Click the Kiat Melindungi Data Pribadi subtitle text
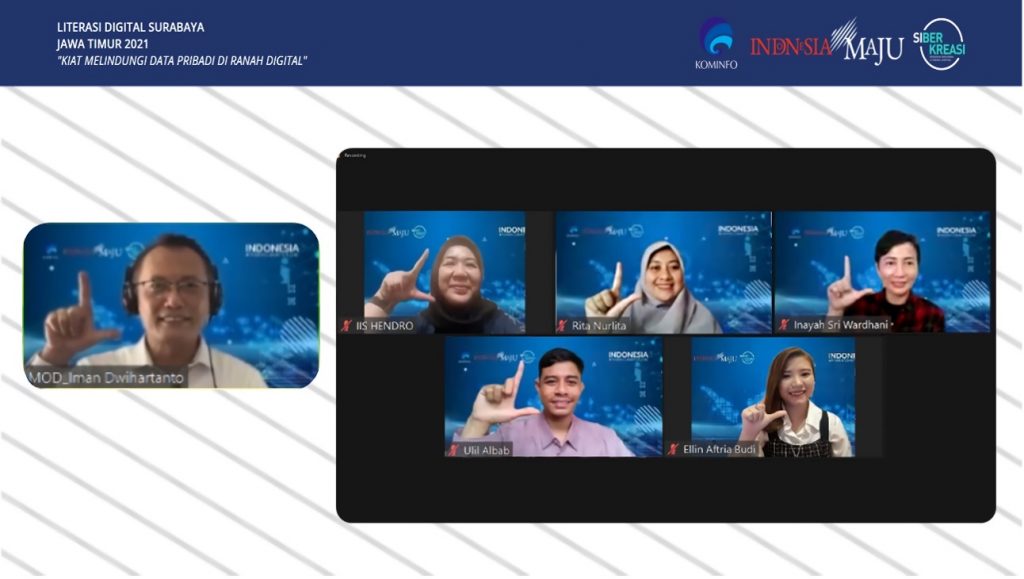Screen dimensions: 1024x579 pos(182,61)
